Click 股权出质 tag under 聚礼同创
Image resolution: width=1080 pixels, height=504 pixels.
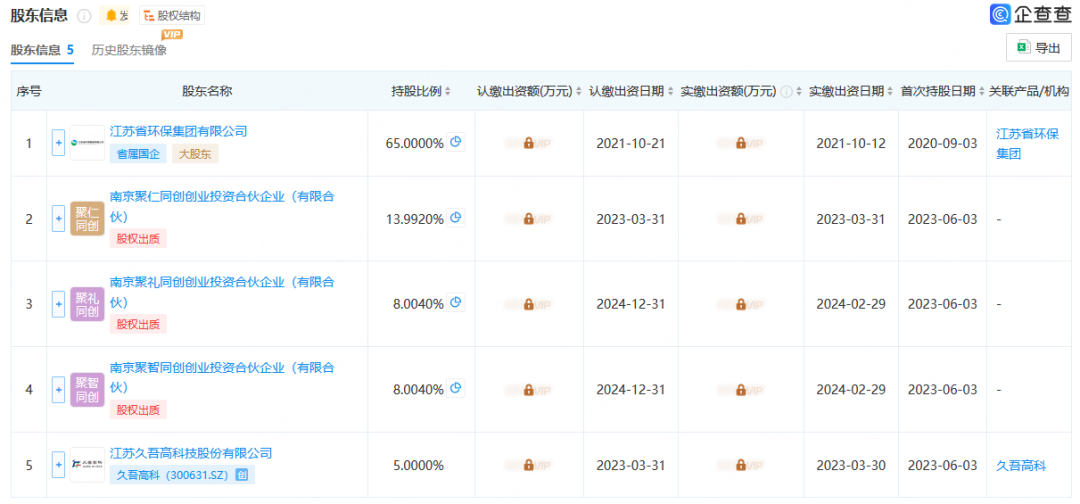(138, 324)
